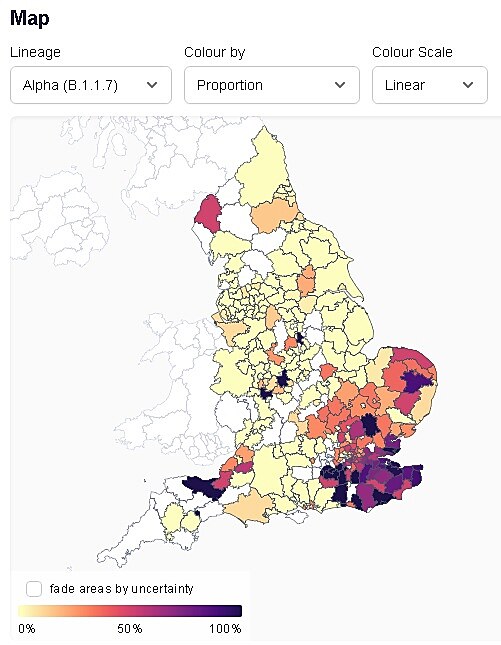Select the dark Kent region in southeast corner
This screenshot has width=501, height=645.
click(411, 476)
